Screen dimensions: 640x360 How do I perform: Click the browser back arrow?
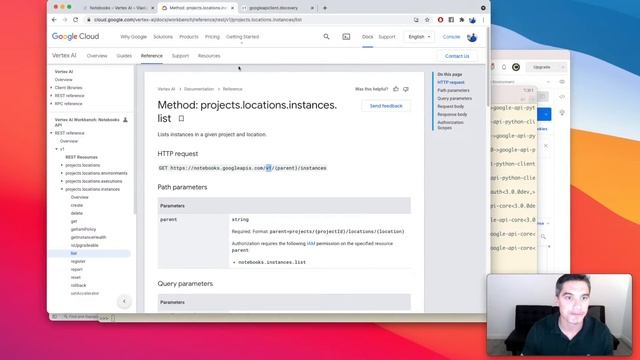[54, 20]
